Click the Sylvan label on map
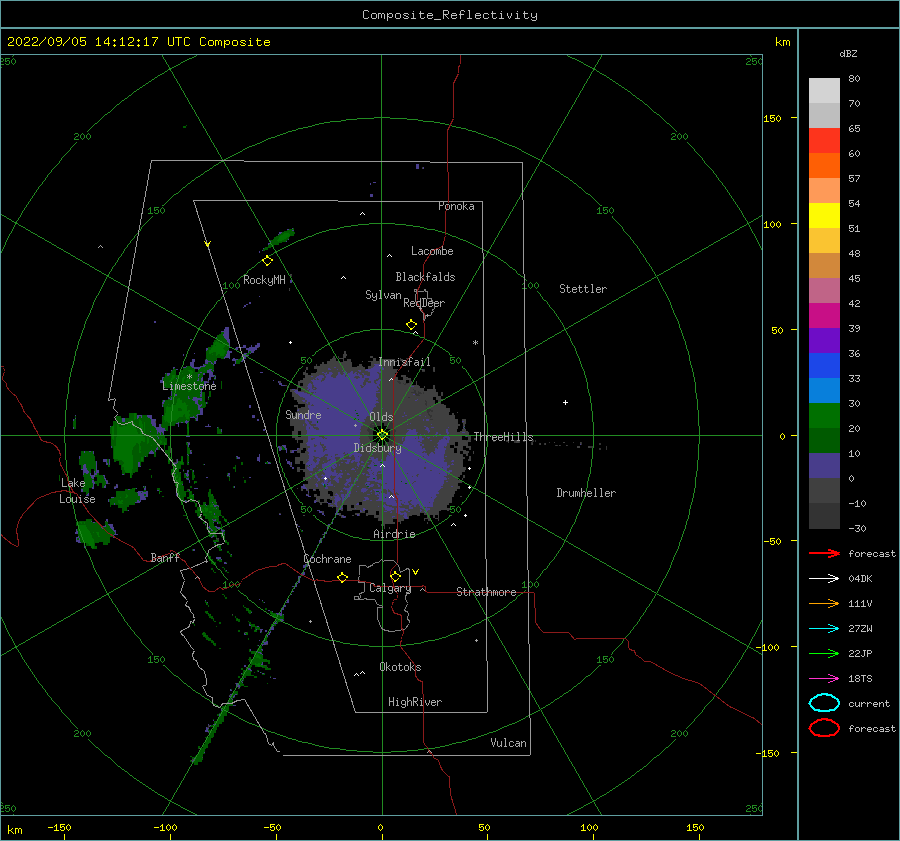 pos(383,295)
